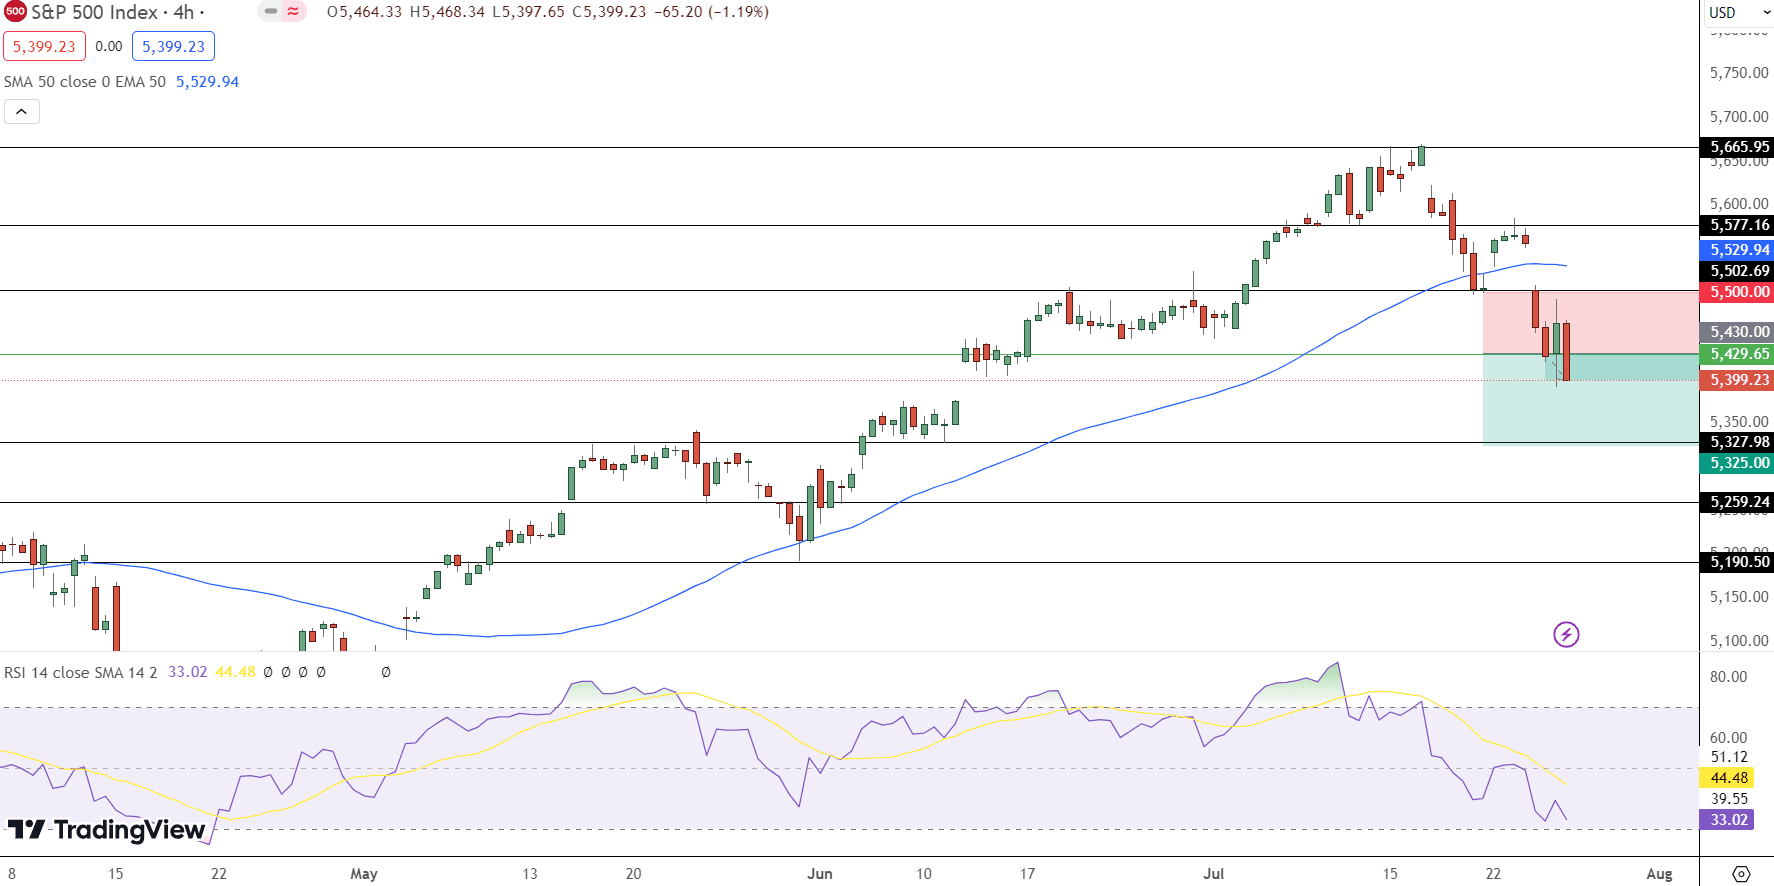1774x886 pixels.
Task: Open the symbol search via S&P 500 Index title
Action: click(x=95, y=12)
